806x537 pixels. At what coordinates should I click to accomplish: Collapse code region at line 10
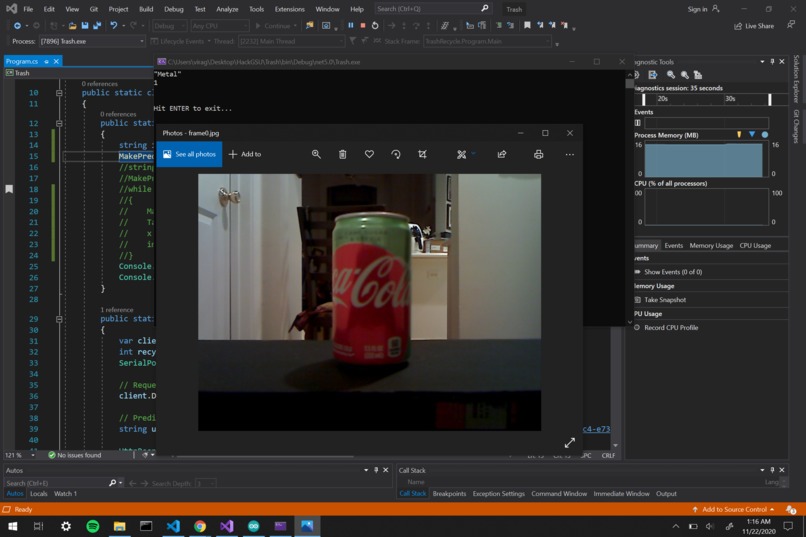[x=59, y=93]
